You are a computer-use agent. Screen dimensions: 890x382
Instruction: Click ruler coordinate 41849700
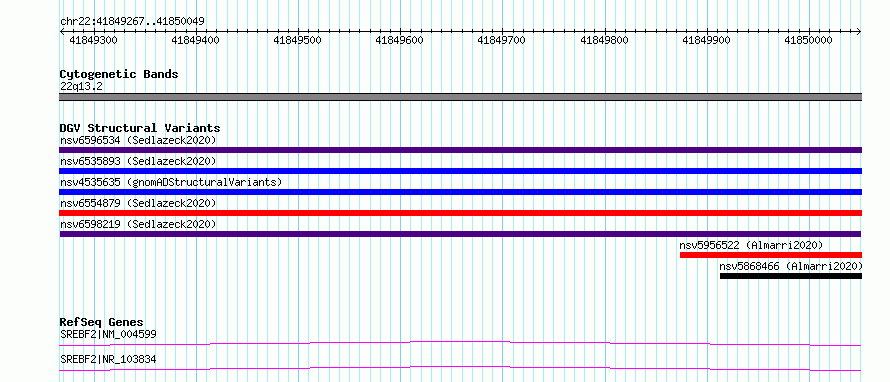coord(502,40)
